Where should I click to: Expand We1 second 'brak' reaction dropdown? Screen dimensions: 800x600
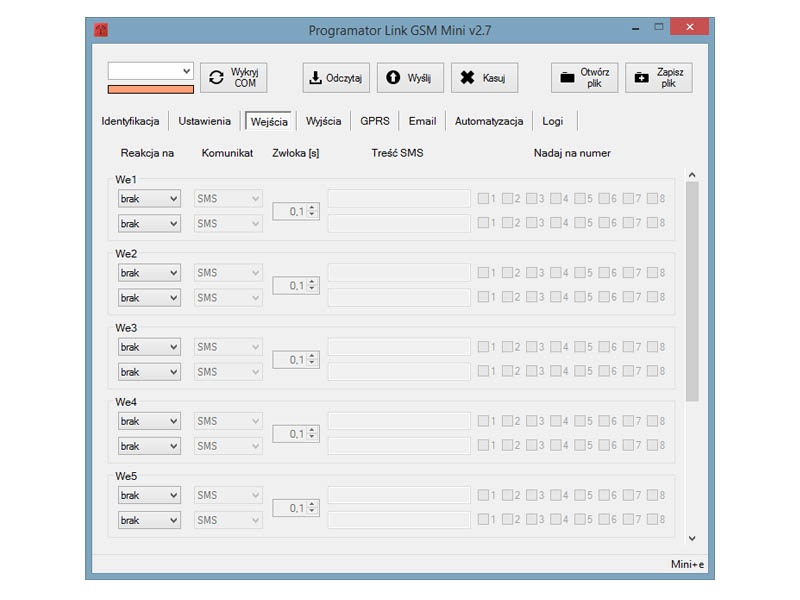click(149, 223)
